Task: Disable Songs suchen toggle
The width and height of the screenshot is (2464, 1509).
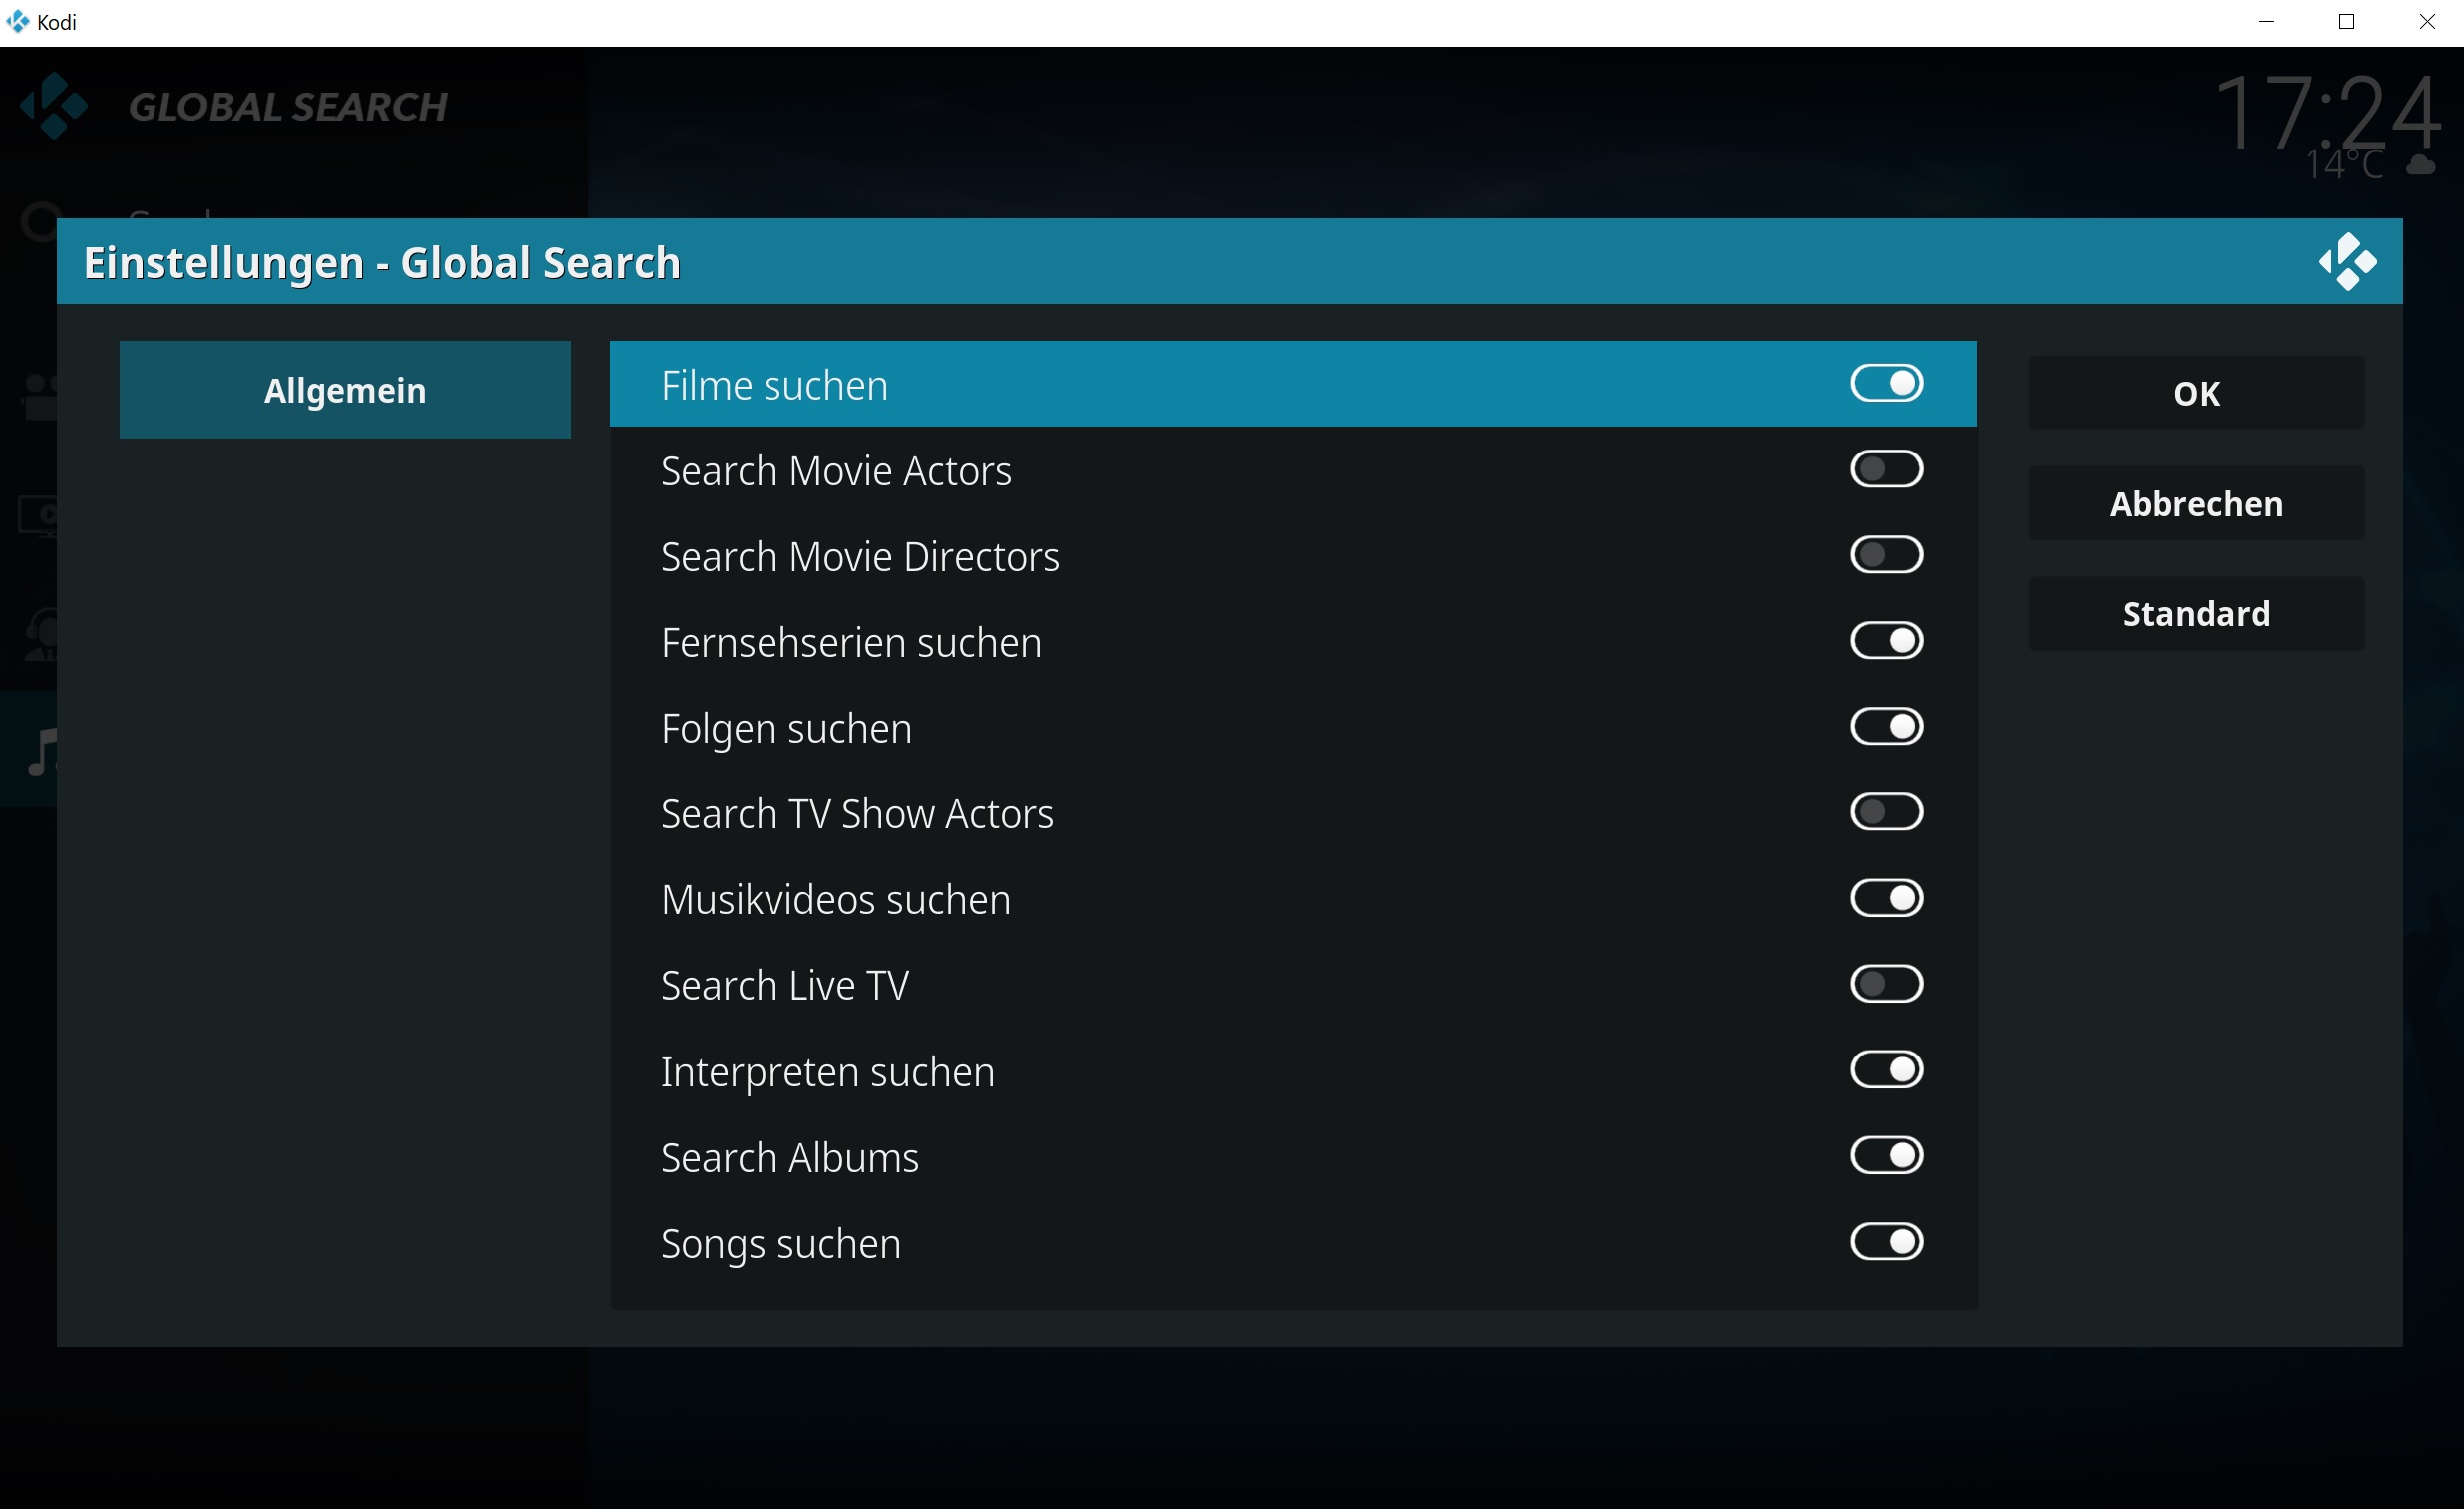Action: tap(1886, 1242)
